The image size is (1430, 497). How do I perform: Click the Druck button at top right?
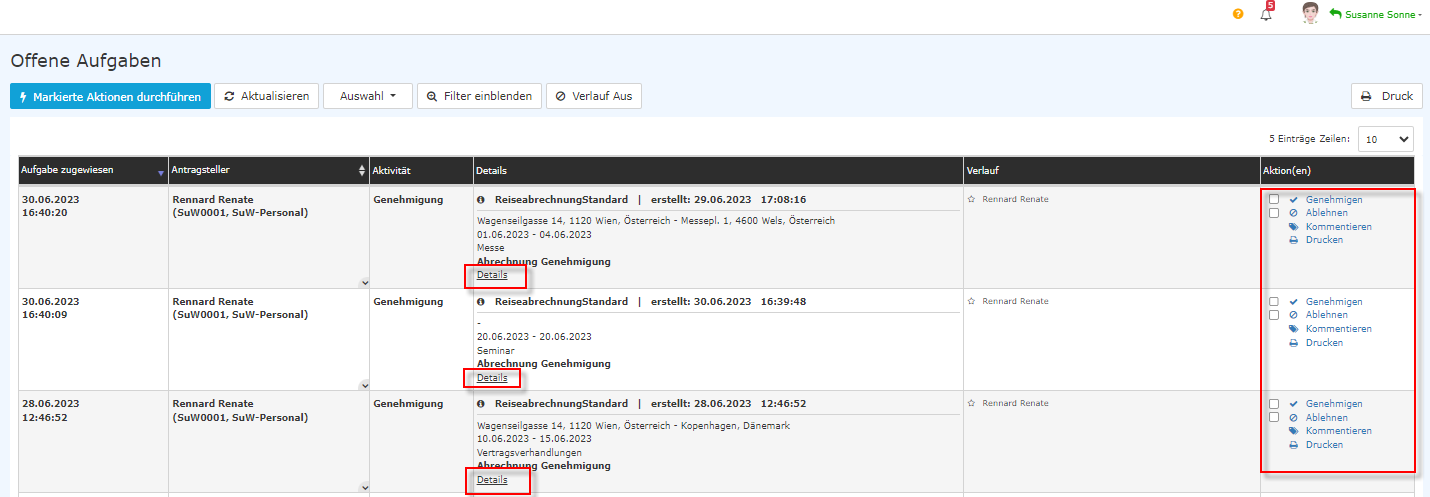[1386, 96]
